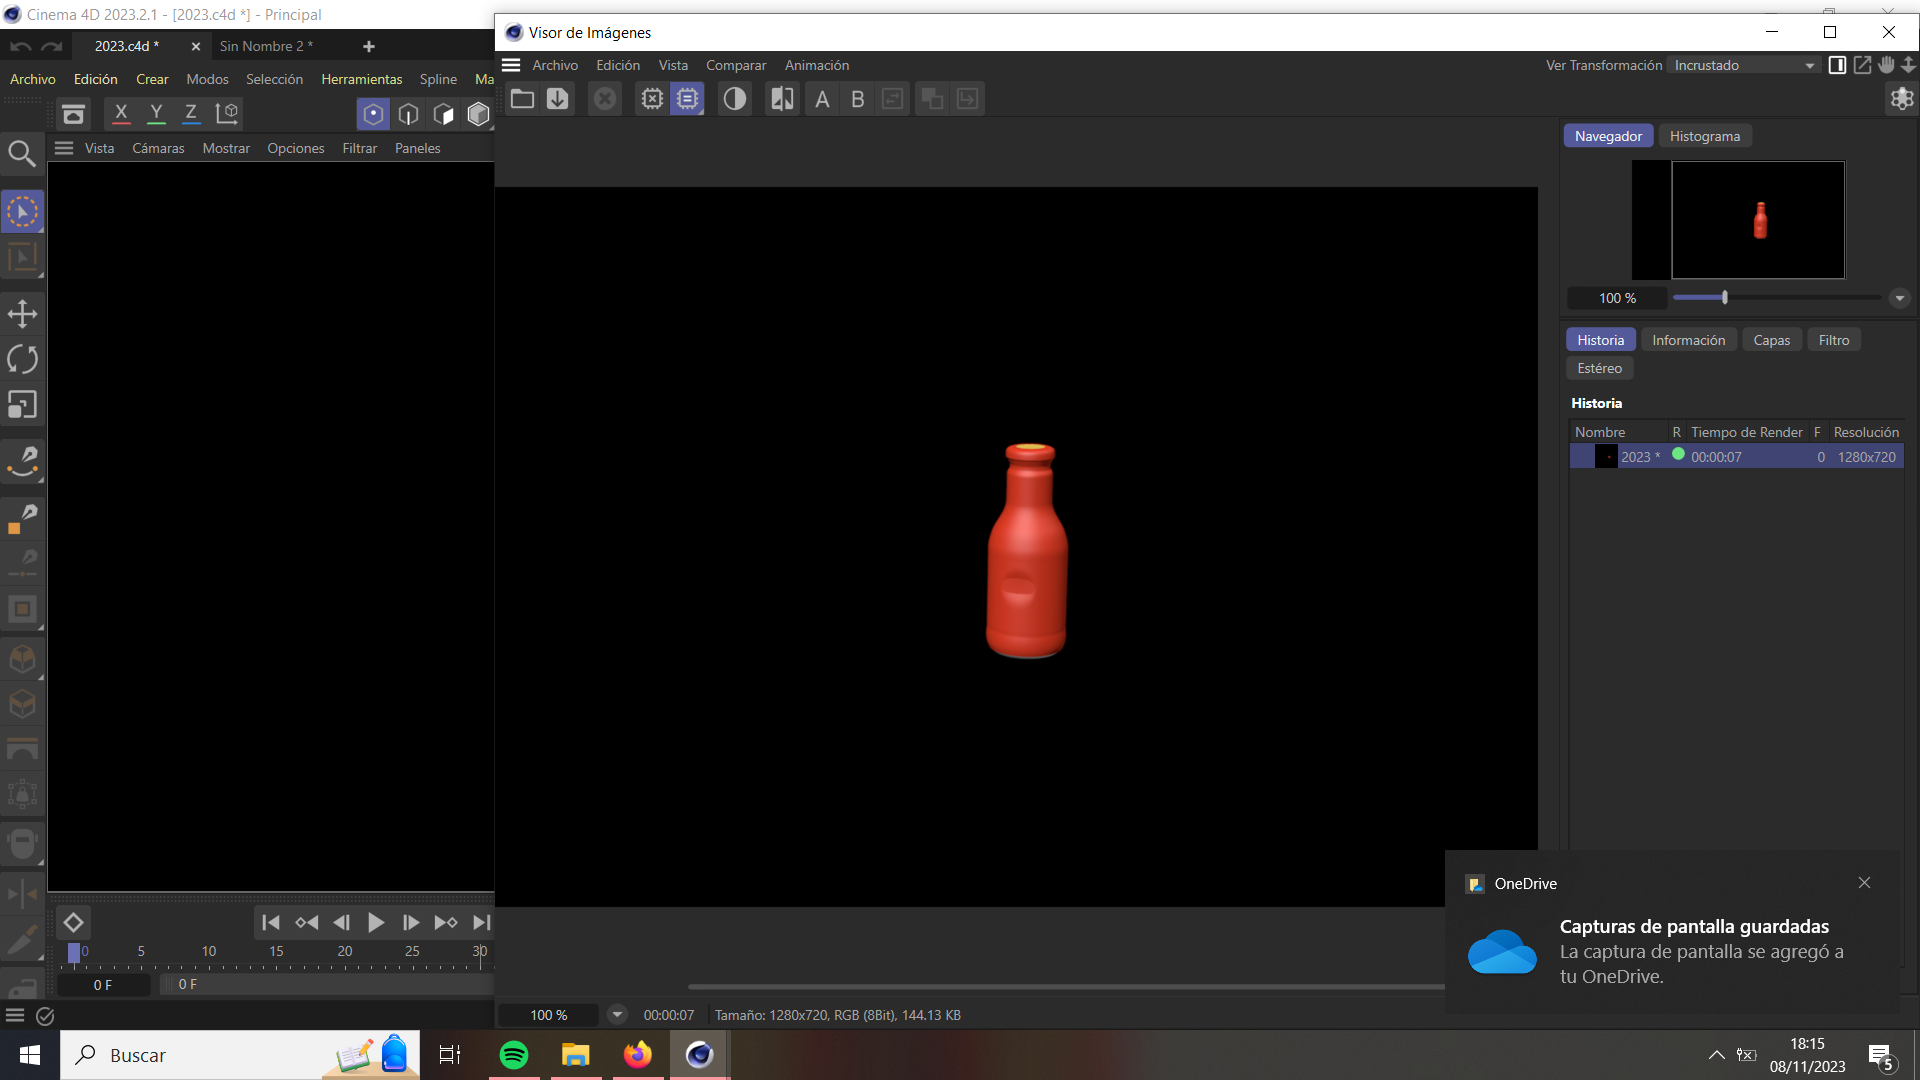Viewport: 1920px width, 1080px height.
Task: Select the Move tool
Action: [22, 314]
